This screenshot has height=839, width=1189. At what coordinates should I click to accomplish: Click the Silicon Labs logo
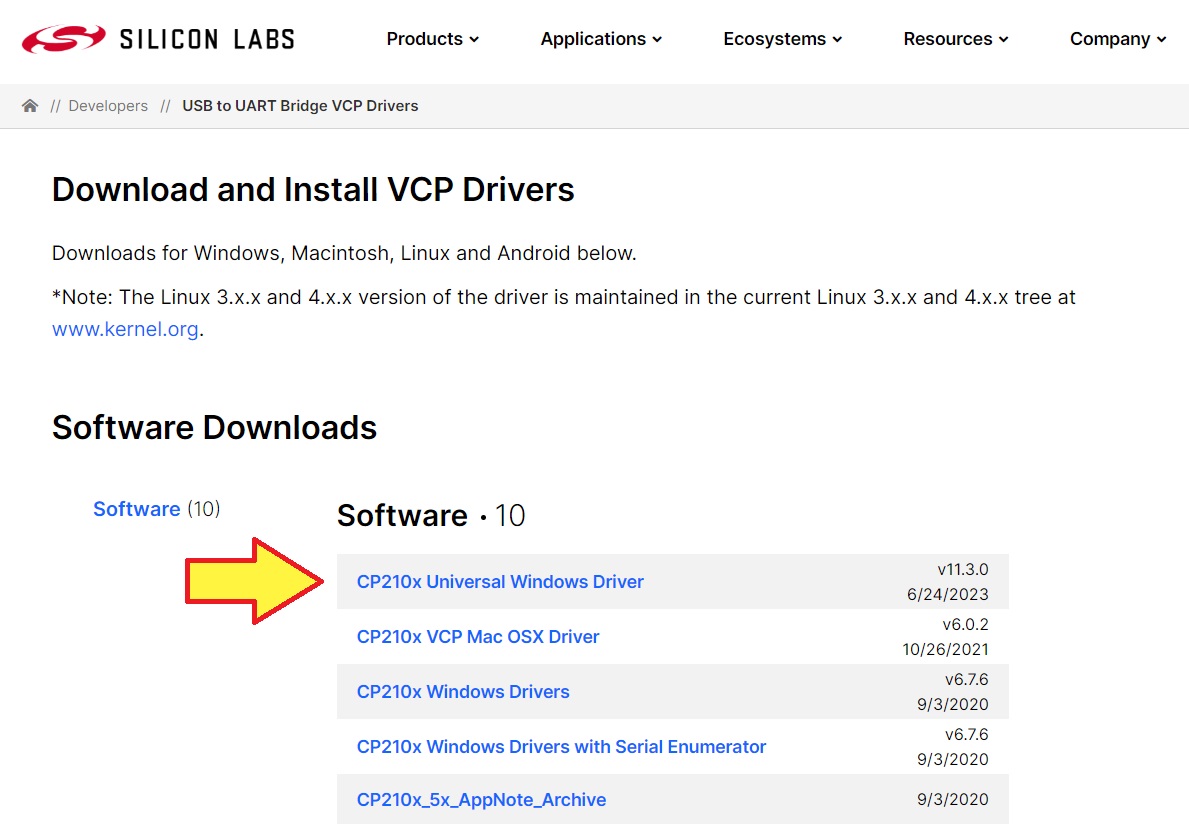[158, 40]
